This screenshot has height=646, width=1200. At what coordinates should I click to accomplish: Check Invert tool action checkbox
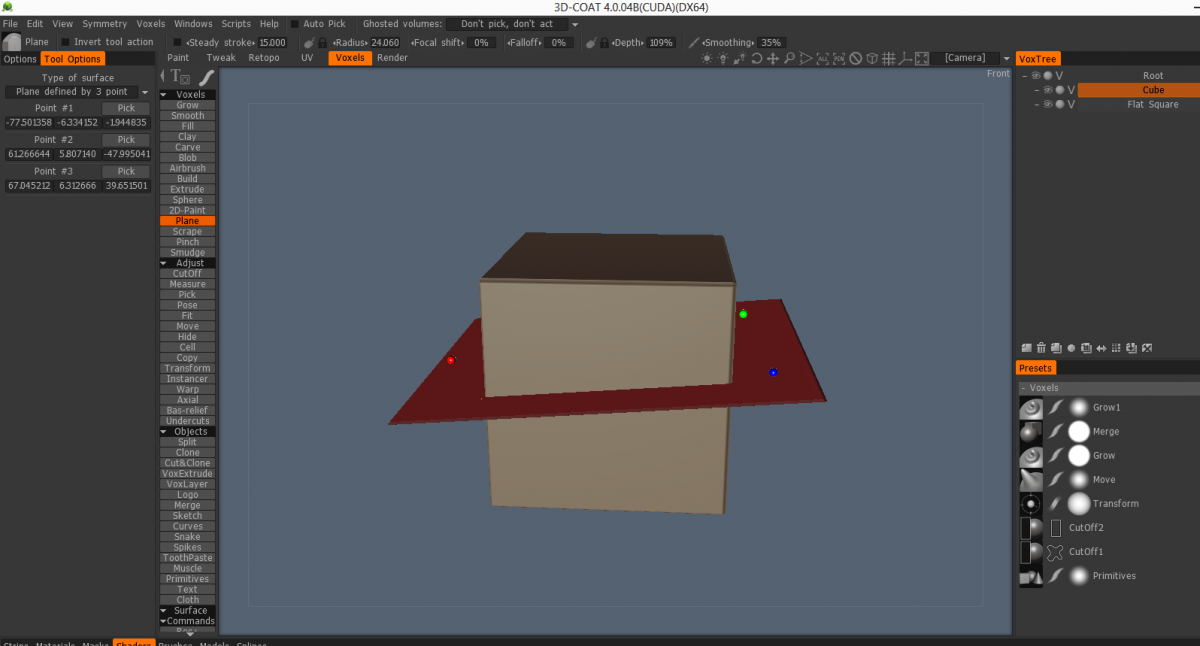[x=66, y=42]
